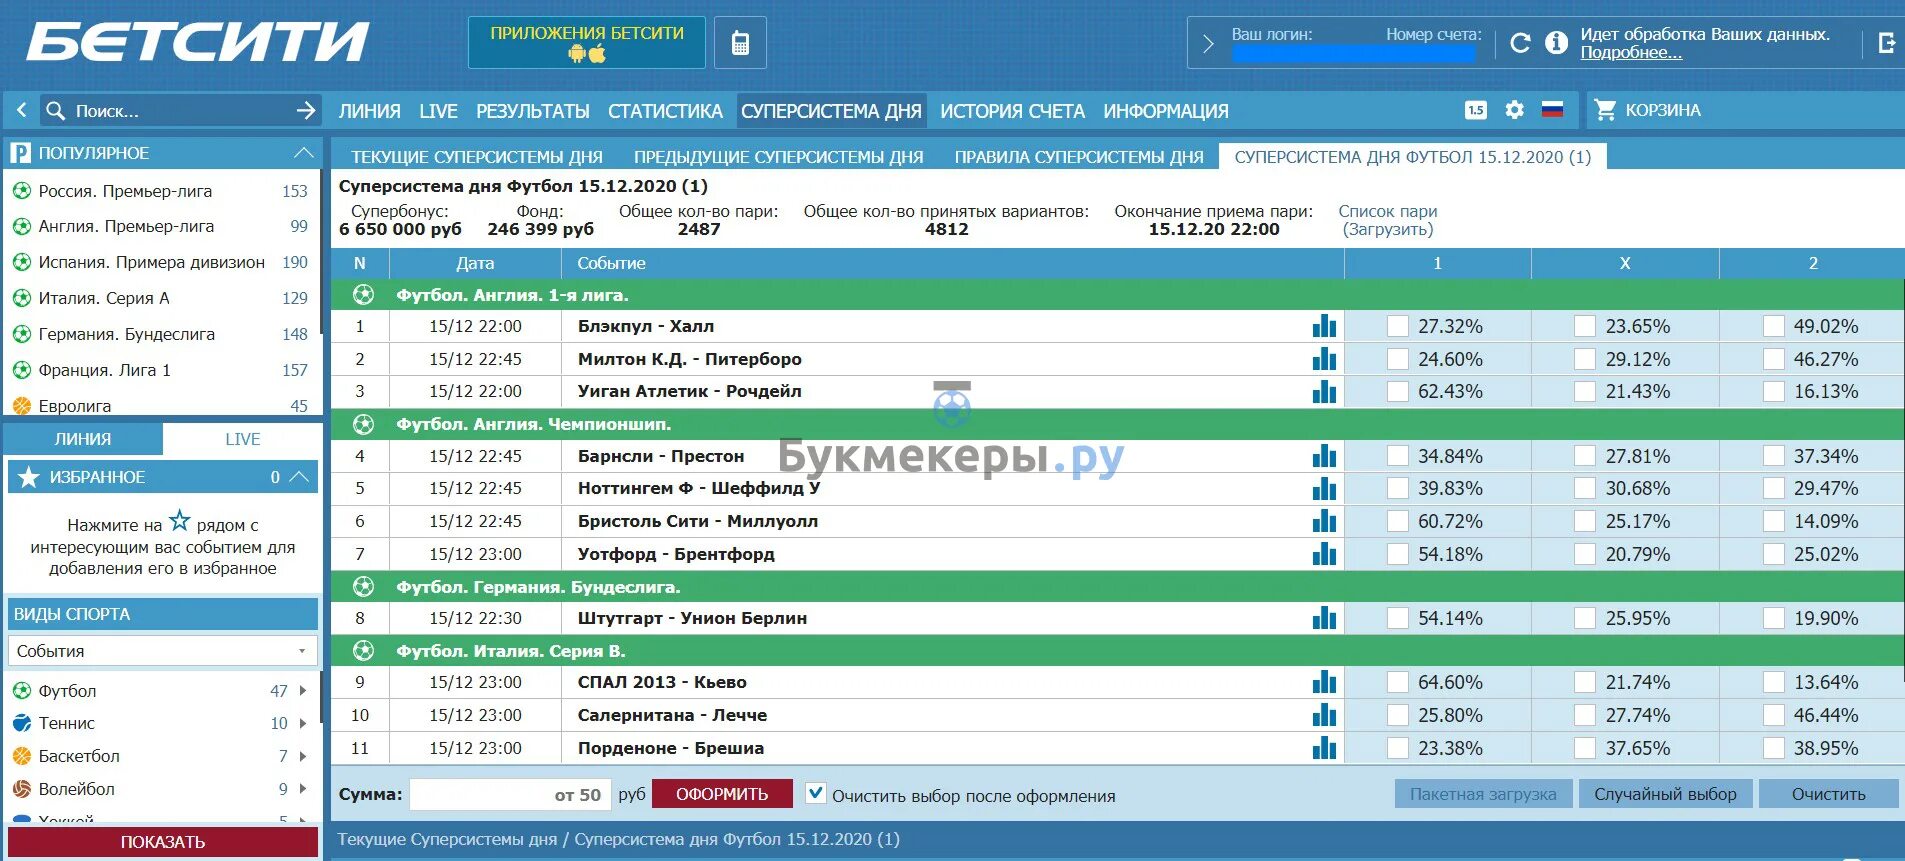The width and height of the screenshot is (1905, 861).
Task: Open settings gear icon in the navigation bar
Action: click(x=1514, y=110)
